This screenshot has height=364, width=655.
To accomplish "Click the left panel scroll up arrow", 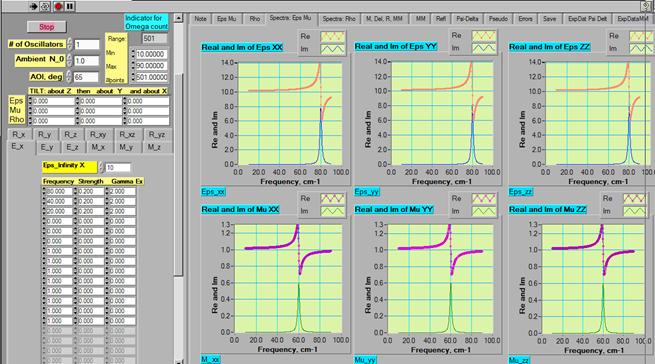I will 178,18.
